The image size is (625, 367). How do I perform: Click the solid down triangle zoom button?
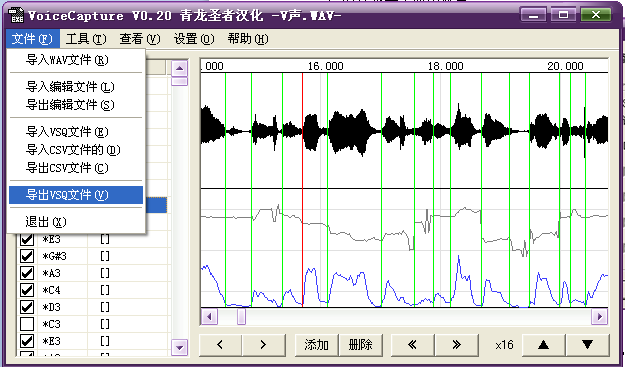point(588,345)
